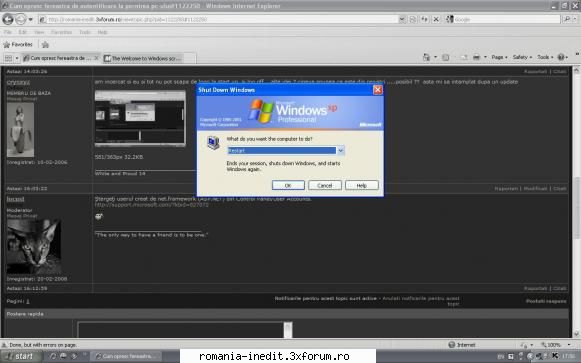Click the search magnifier icon
This screenshot has height=363, width=581.
566,19
